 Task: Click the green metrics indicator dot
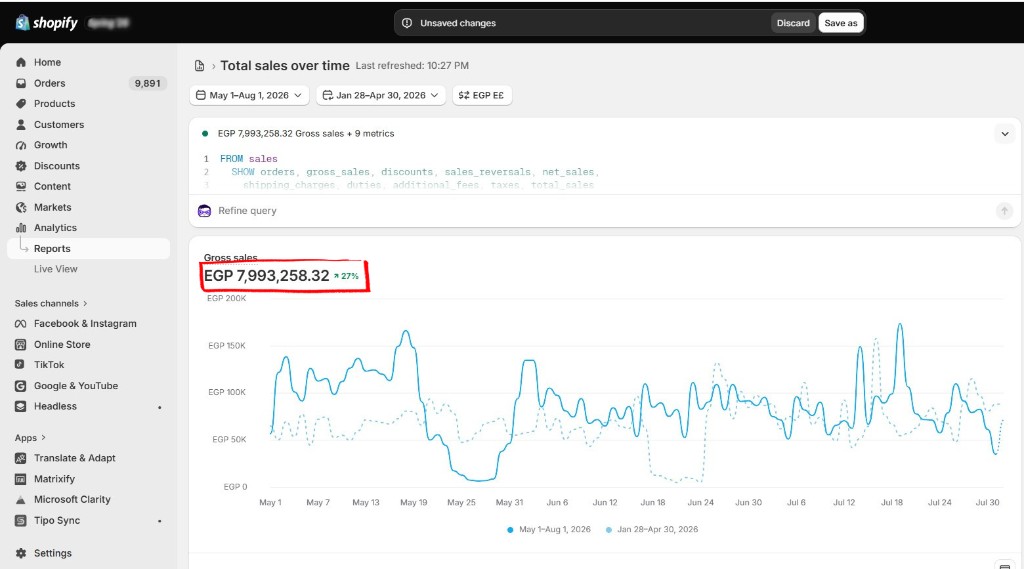pos(205,133)
